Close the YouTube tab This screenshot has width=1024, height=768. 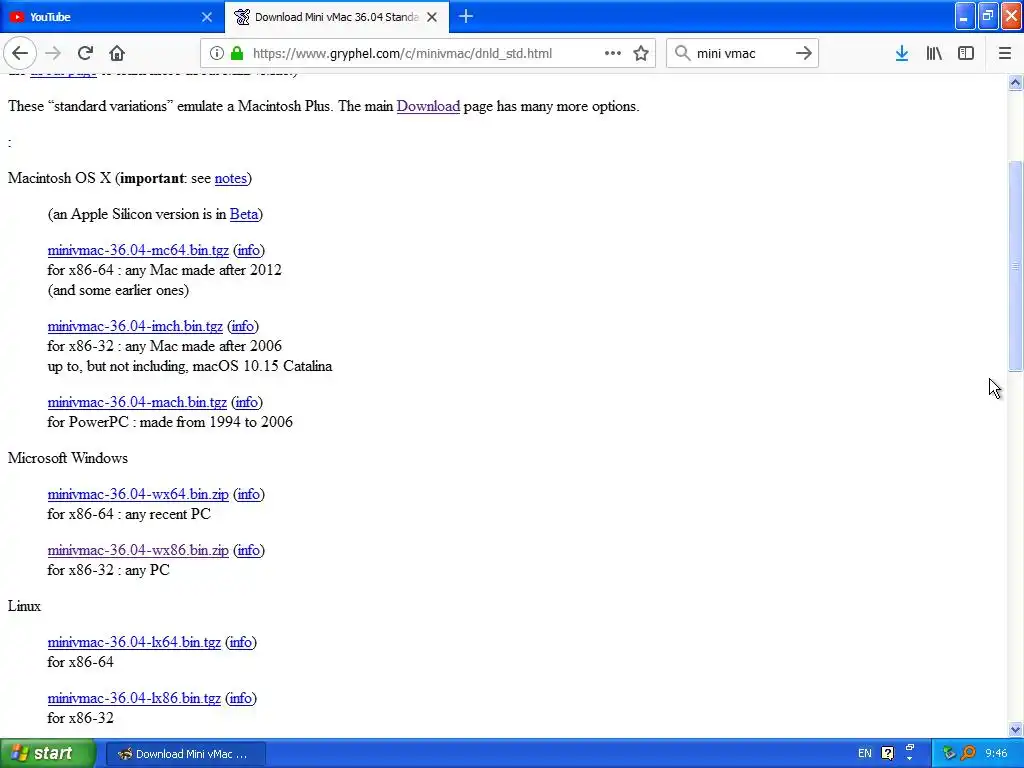(207, 17)
